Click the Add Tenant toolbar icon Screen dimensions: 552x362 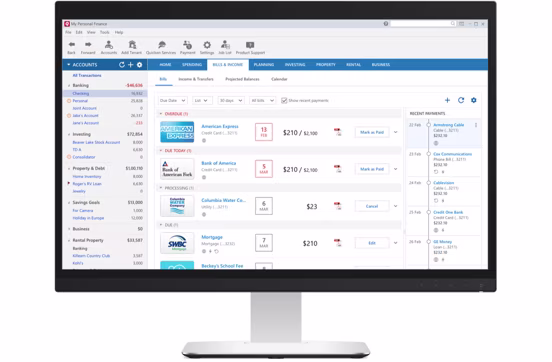tap(132, 45)
